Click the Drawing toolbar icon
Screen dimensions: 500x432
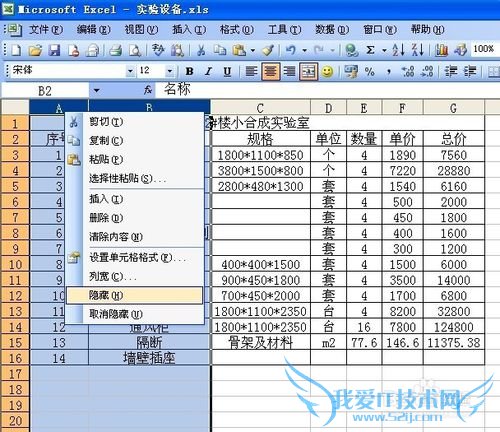pos(460,50)
